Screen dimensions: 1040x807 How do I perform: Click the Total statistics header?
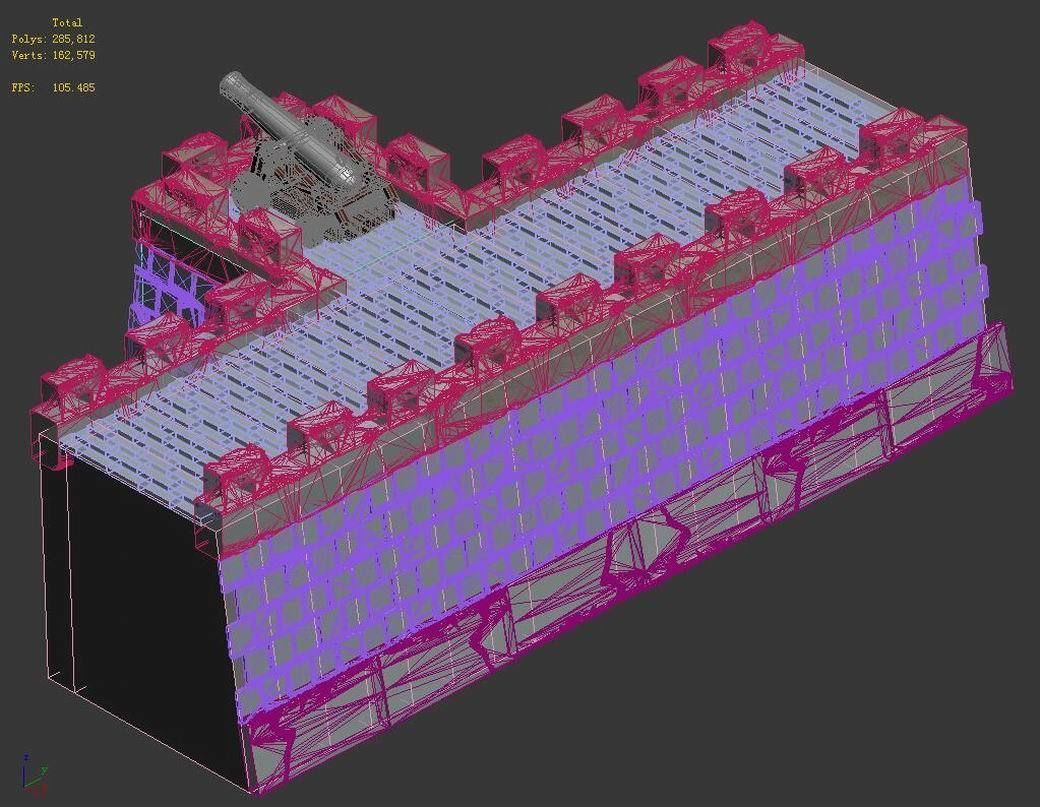67,23
